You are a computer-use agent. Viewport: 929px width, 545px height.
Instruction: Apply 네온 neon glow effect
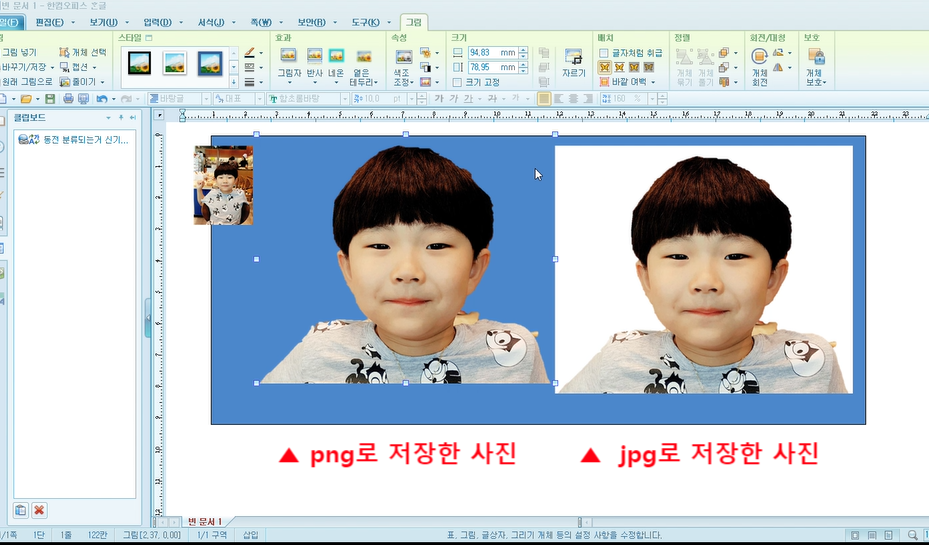pyautogui.click(x=336, y=64)
